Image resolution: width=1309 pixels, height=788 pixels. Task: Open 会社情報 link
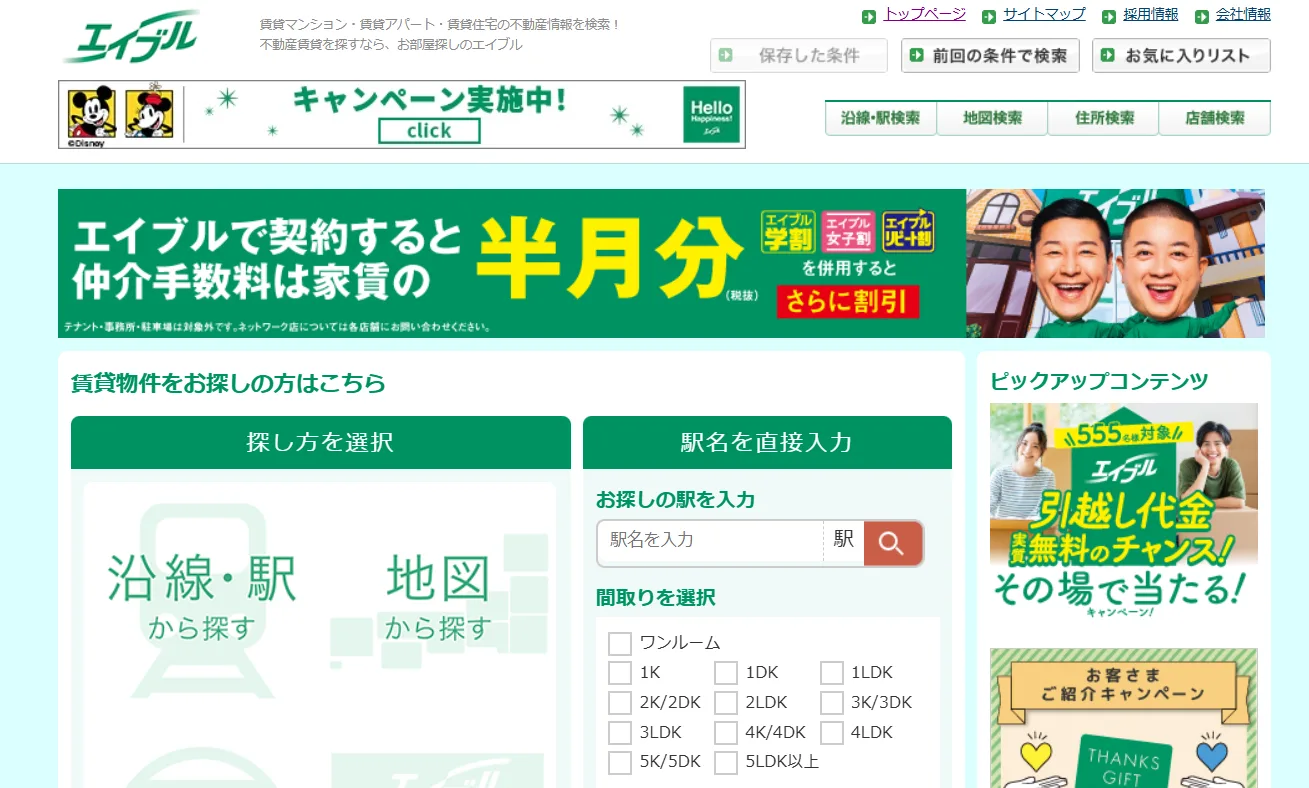(1244, 14)
